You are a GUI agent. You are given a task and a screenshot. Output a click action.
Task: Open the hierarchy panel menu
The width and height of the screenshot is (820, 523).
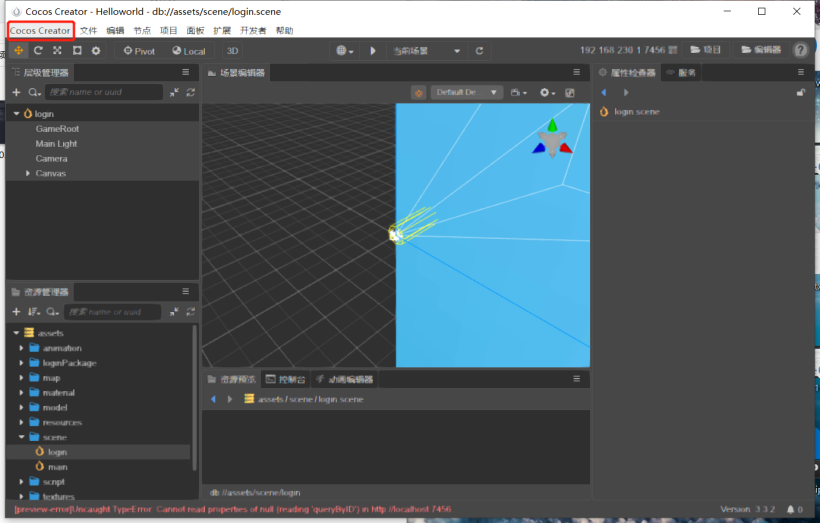pyautogui.click(x=186, y=72)
